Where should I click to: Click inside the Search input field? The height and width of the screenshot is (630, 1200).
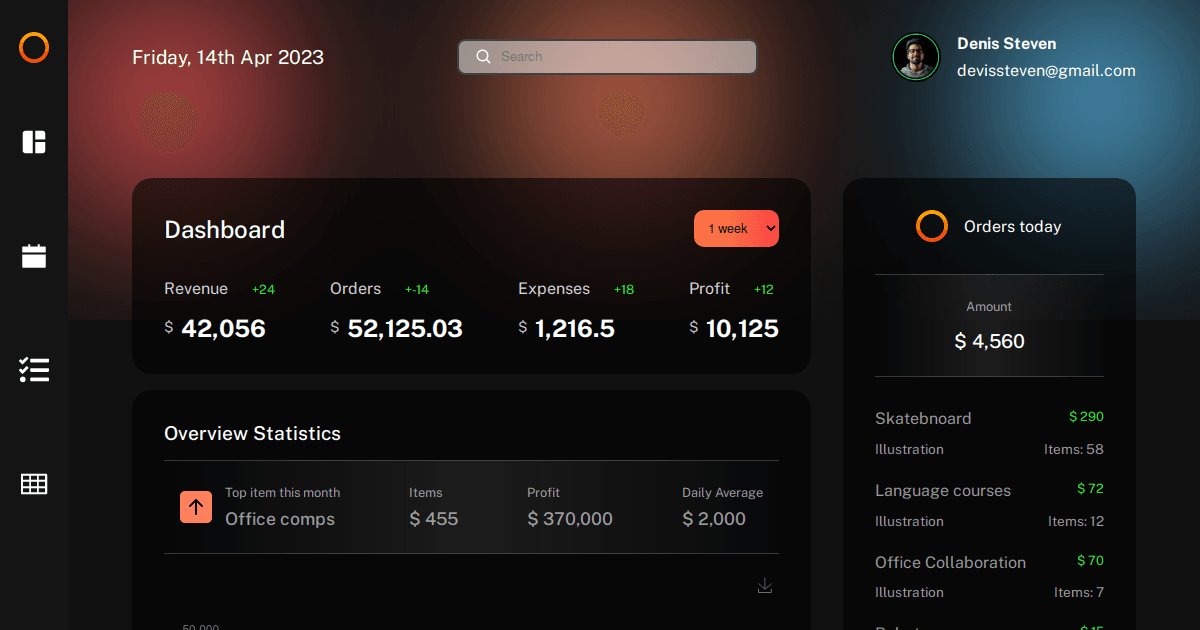point(607,57)
